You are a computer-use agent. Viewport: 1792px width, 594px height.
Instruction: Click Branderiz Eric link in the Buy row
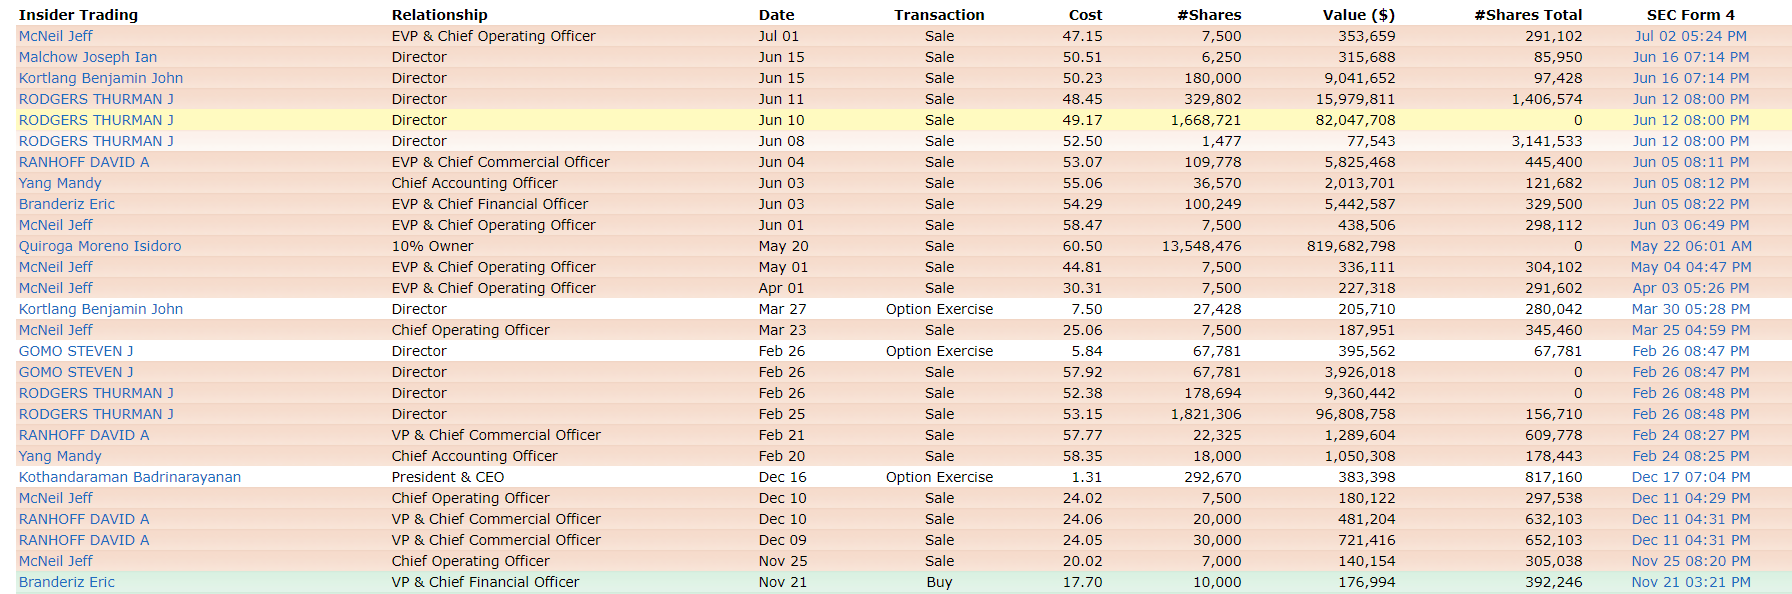tap(67, 582)
